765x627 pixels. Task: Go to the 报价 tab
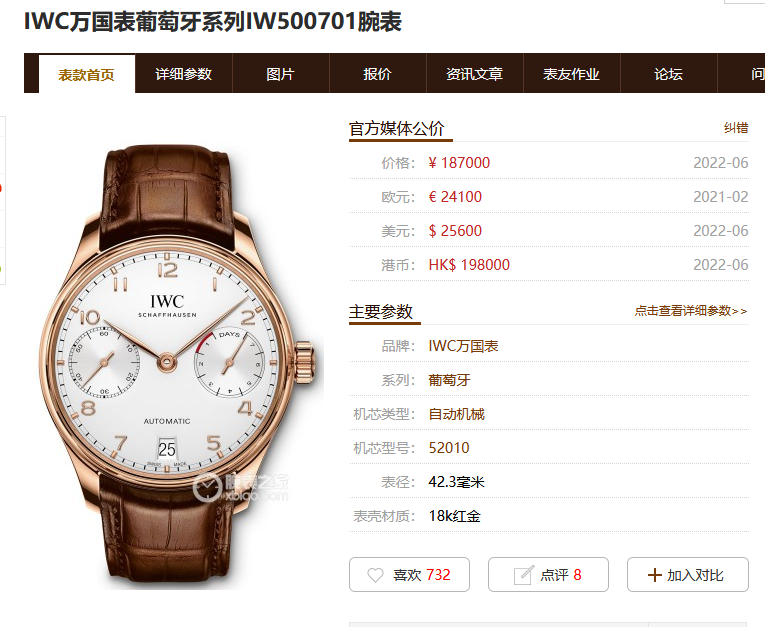[378, 74]
